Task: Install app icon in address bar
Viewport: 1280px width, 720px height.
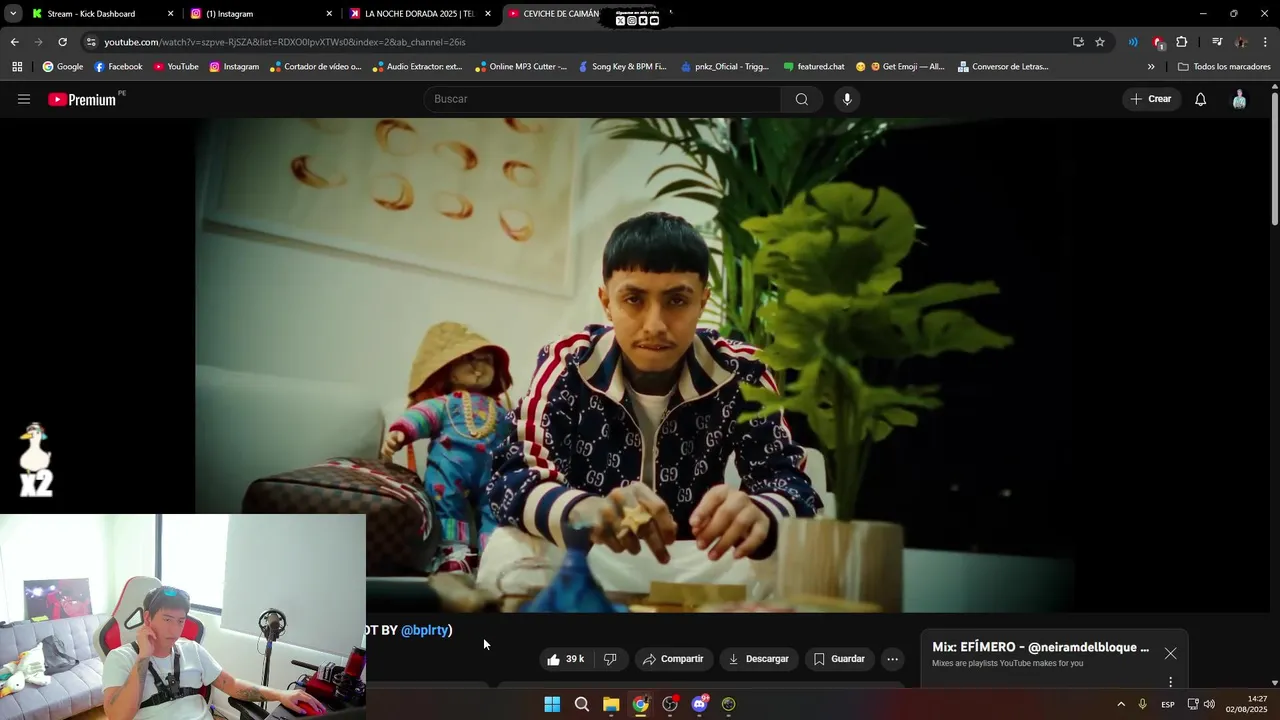Action: coord(1078,42)
